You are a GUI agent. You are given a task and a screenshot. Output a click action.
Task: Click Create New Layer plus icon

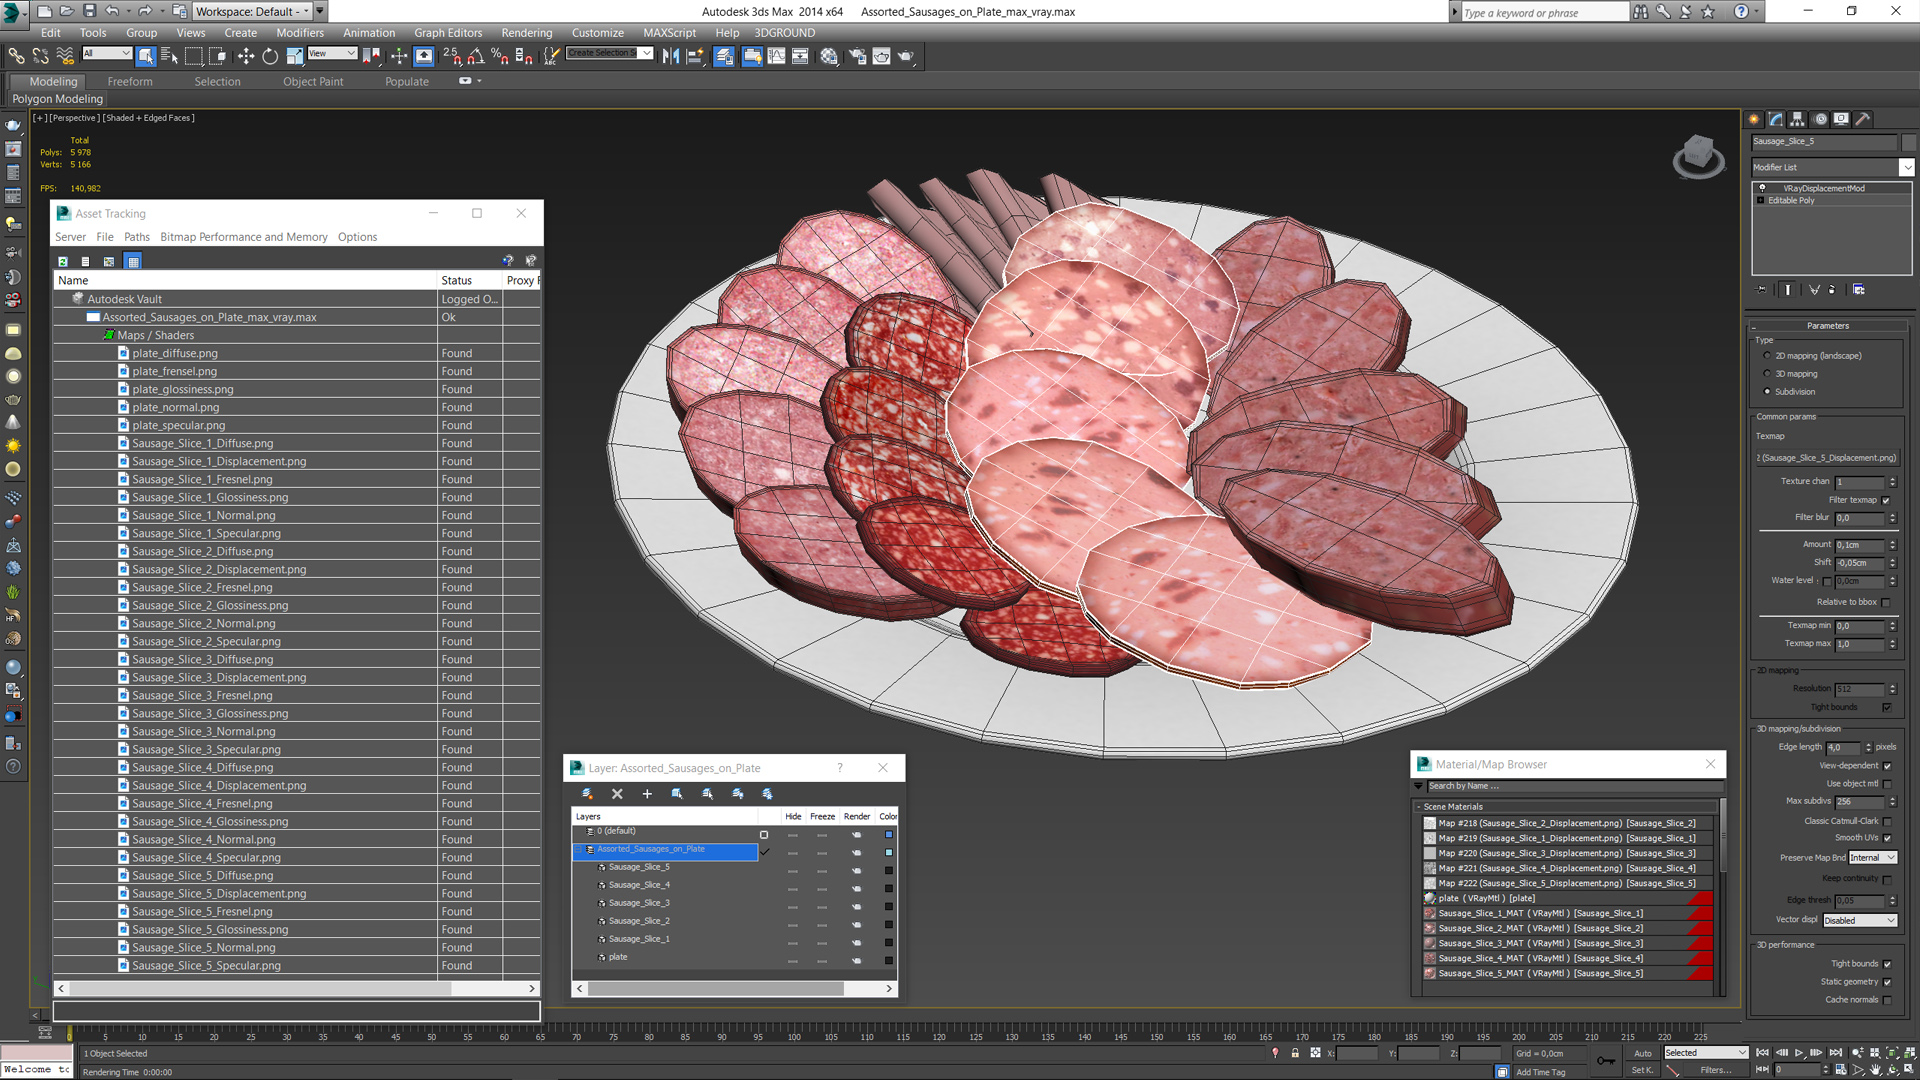click(647, 794)
